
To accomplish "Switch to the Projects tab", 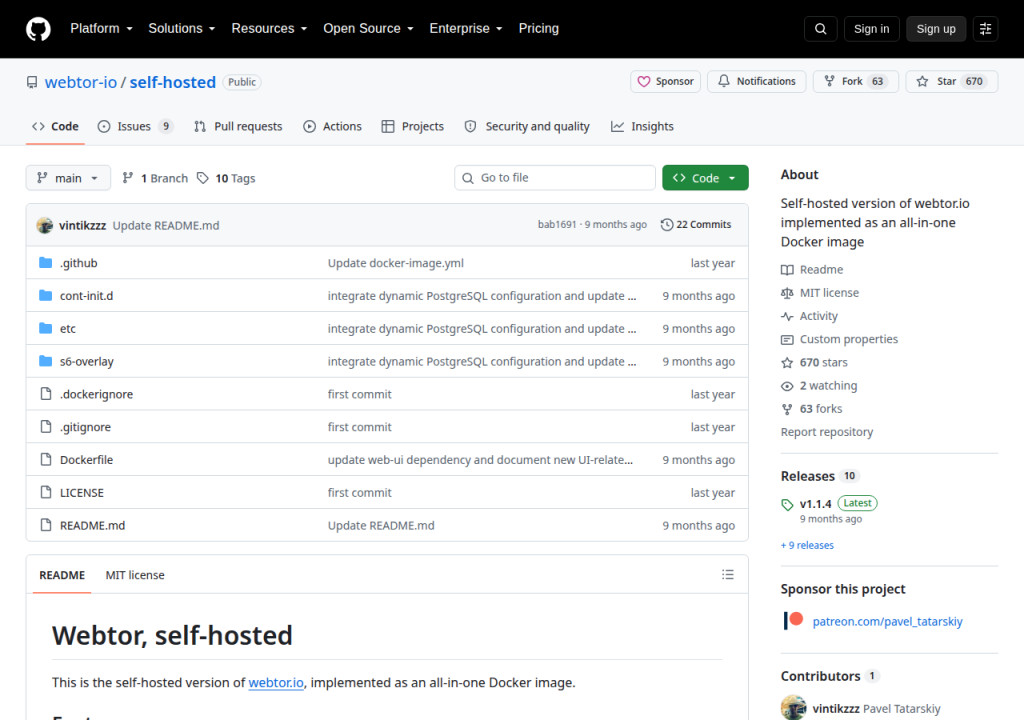I will 413,127.
